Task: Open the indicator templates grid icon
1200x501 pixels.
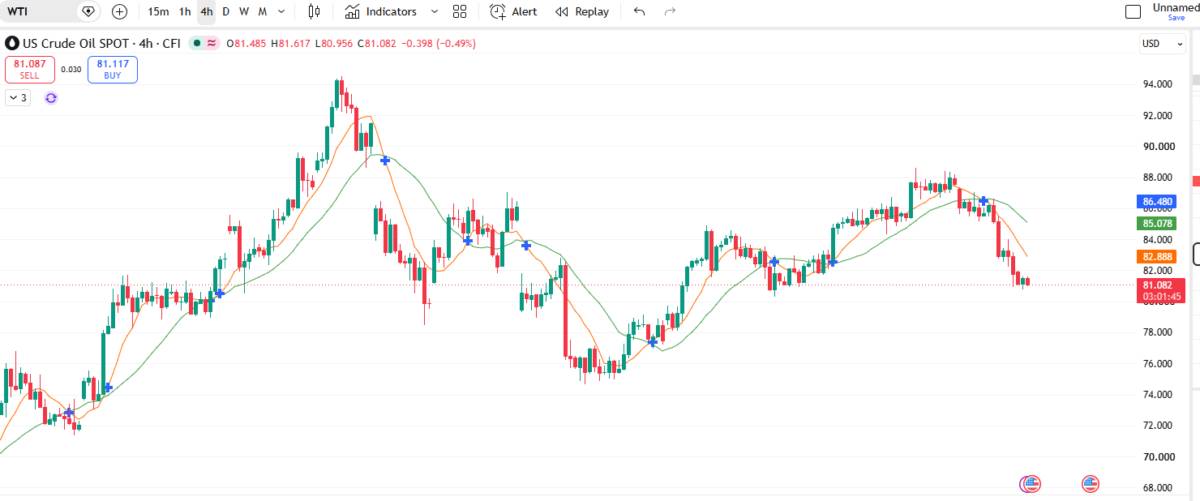Action: click(x=459, y=11)
